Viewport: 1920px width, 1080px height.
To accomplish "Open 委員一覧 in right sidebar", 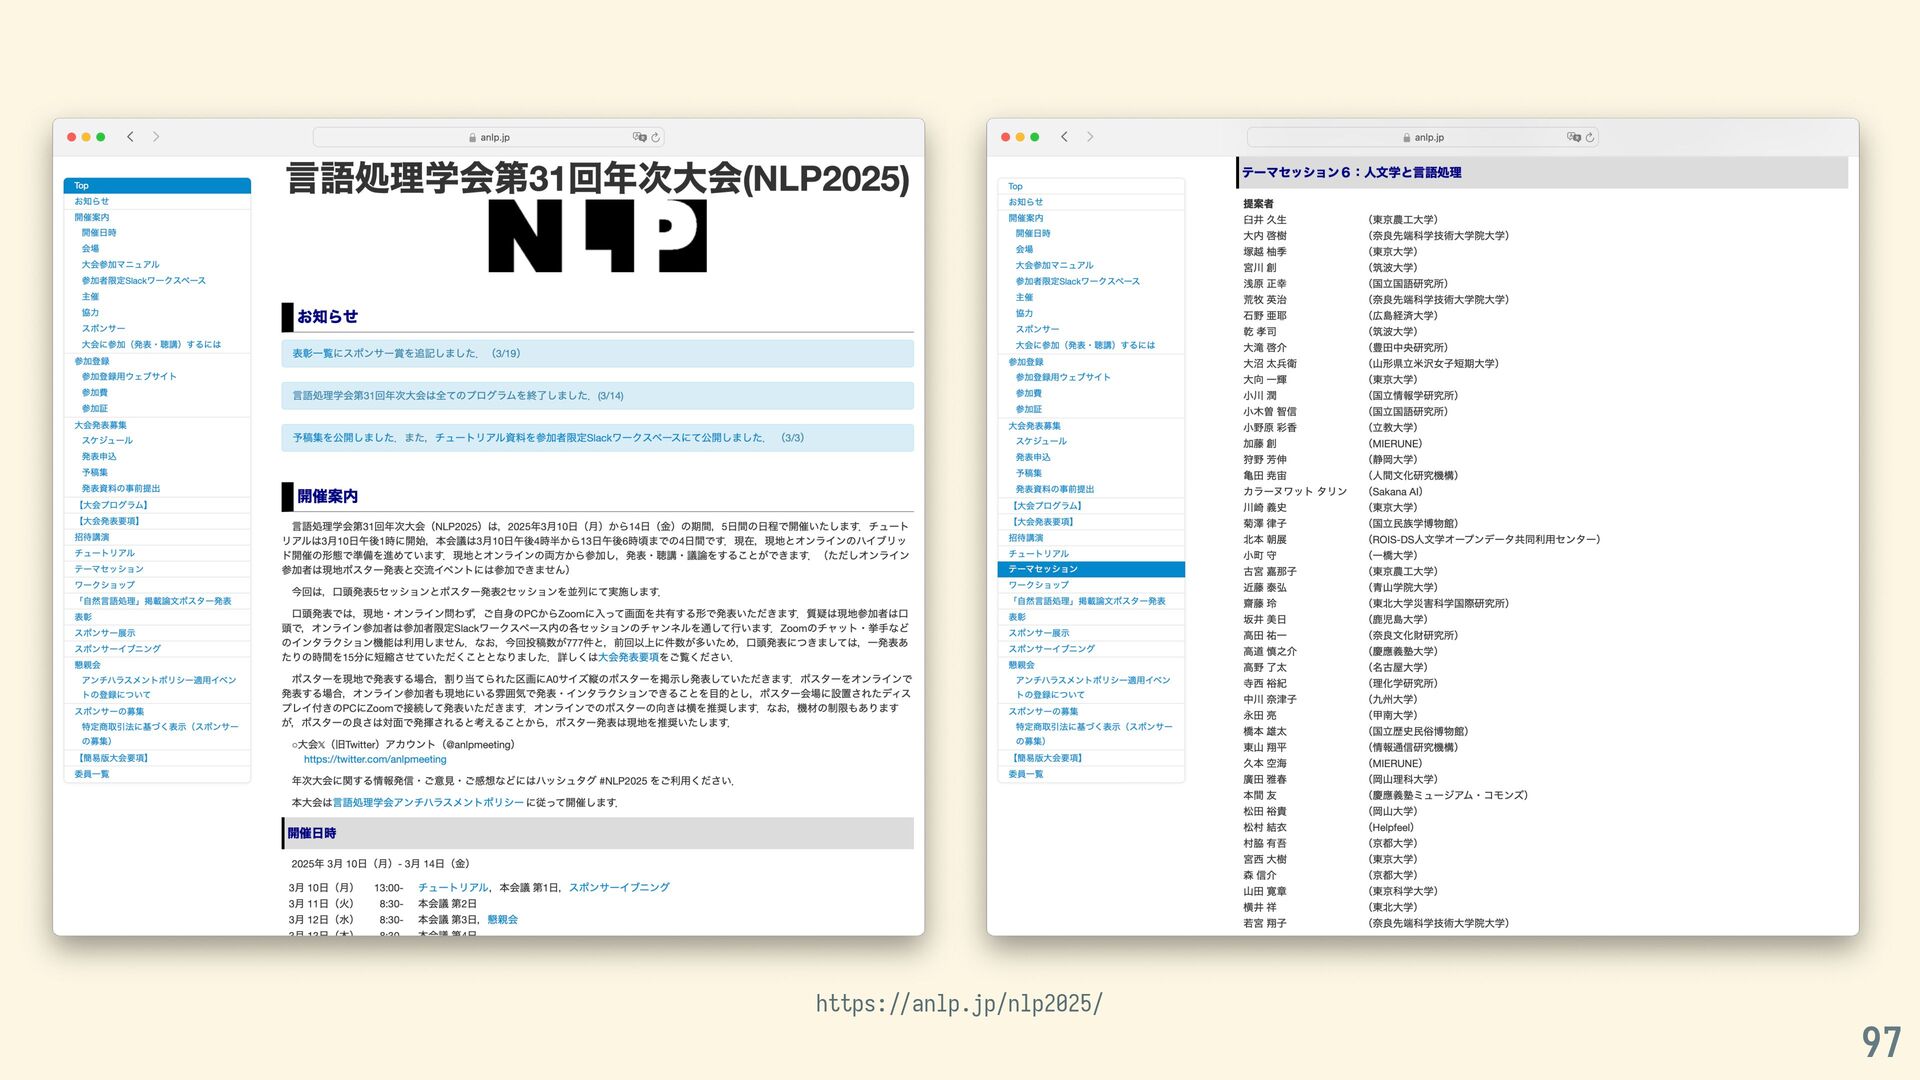I will (x=1025, y=774).
